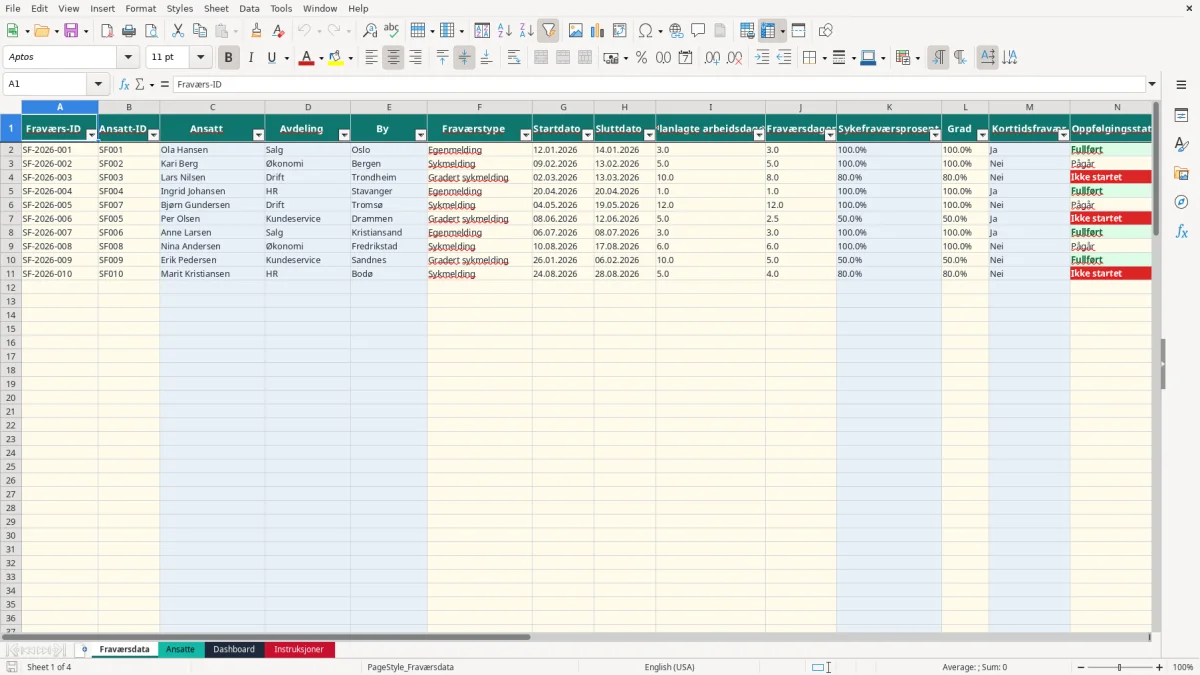
Task: Toggle Italic formatting
Action: pyautogui.click(x=250, y=58)
